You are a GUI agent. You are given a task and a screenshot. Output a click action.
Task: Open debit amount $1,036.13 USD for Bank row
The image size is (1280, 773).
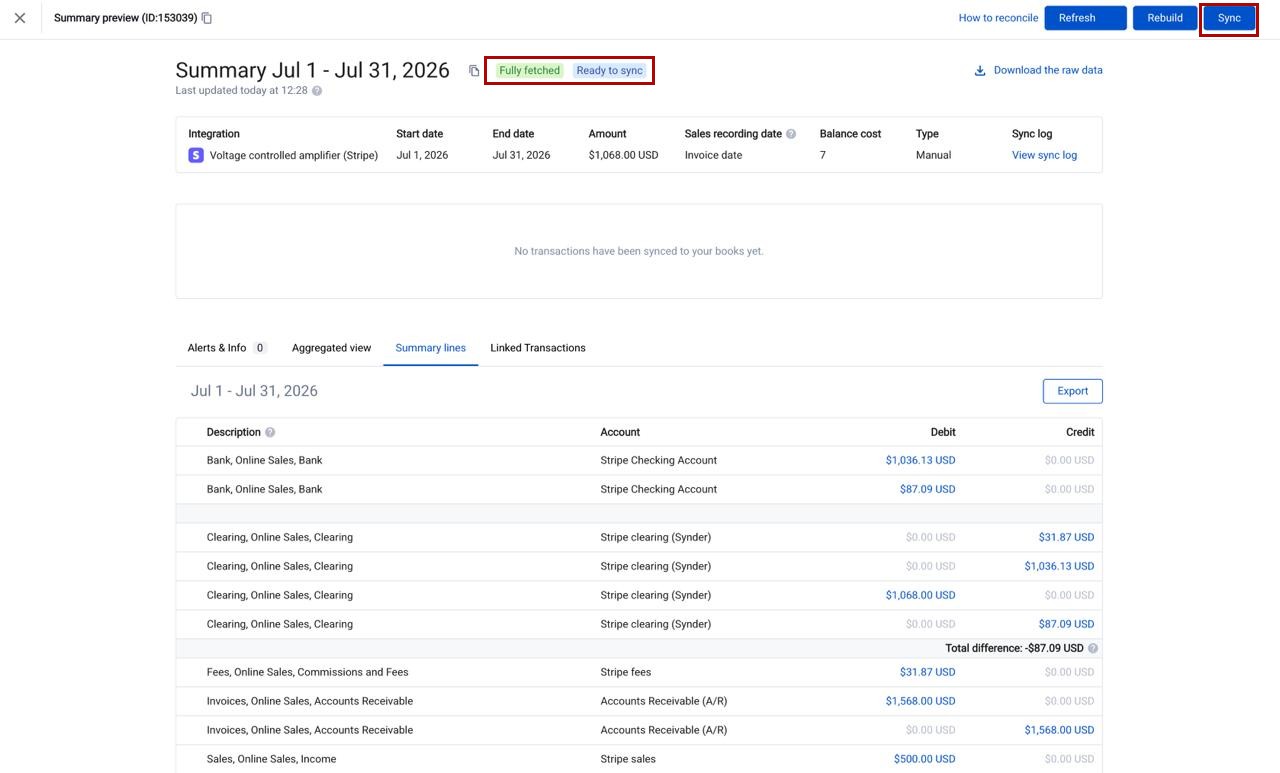(920, 460)
